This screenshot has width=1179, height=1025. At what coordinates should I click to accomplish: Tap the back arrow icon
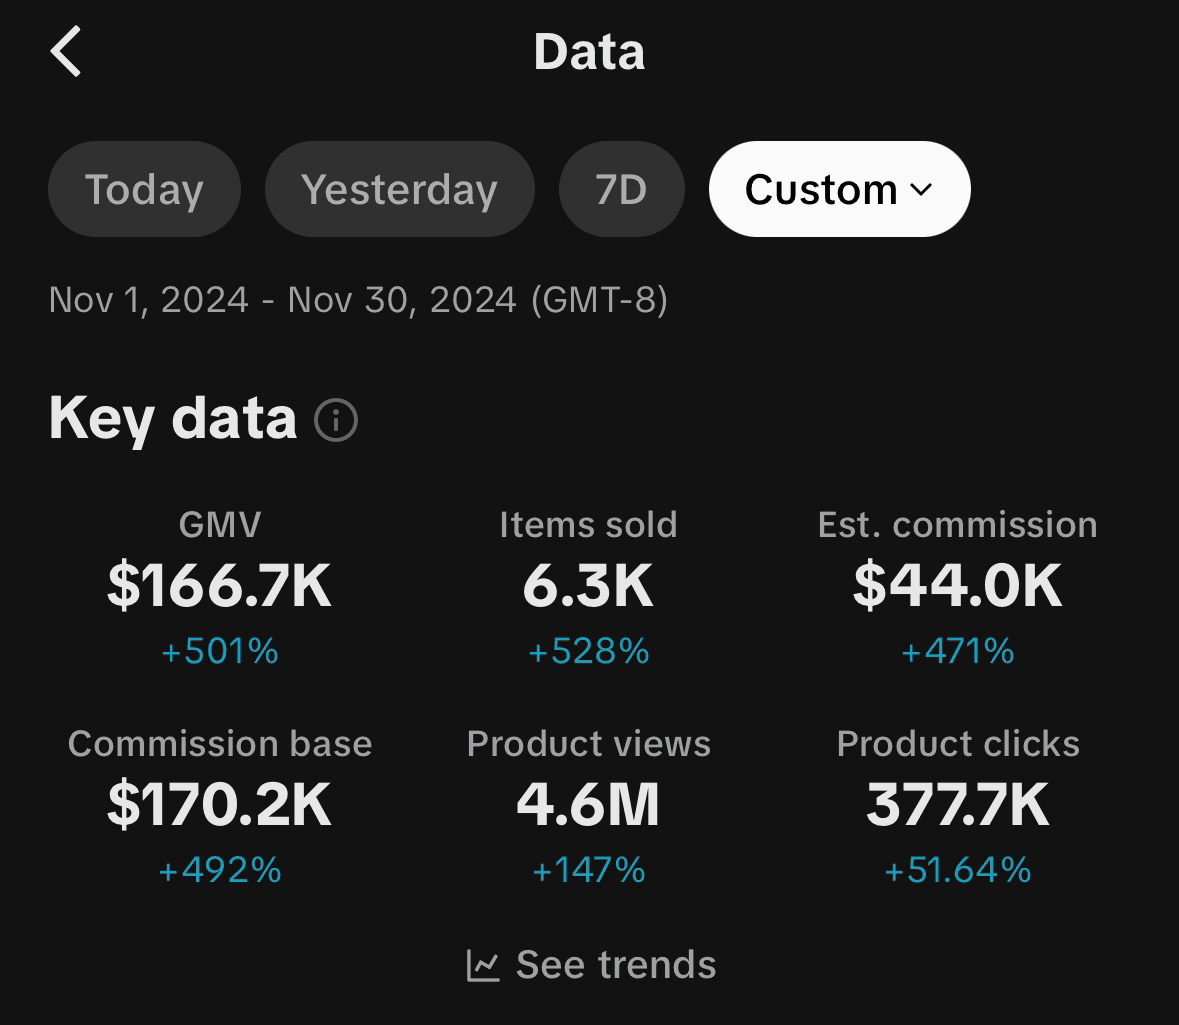tap(66, 52)
